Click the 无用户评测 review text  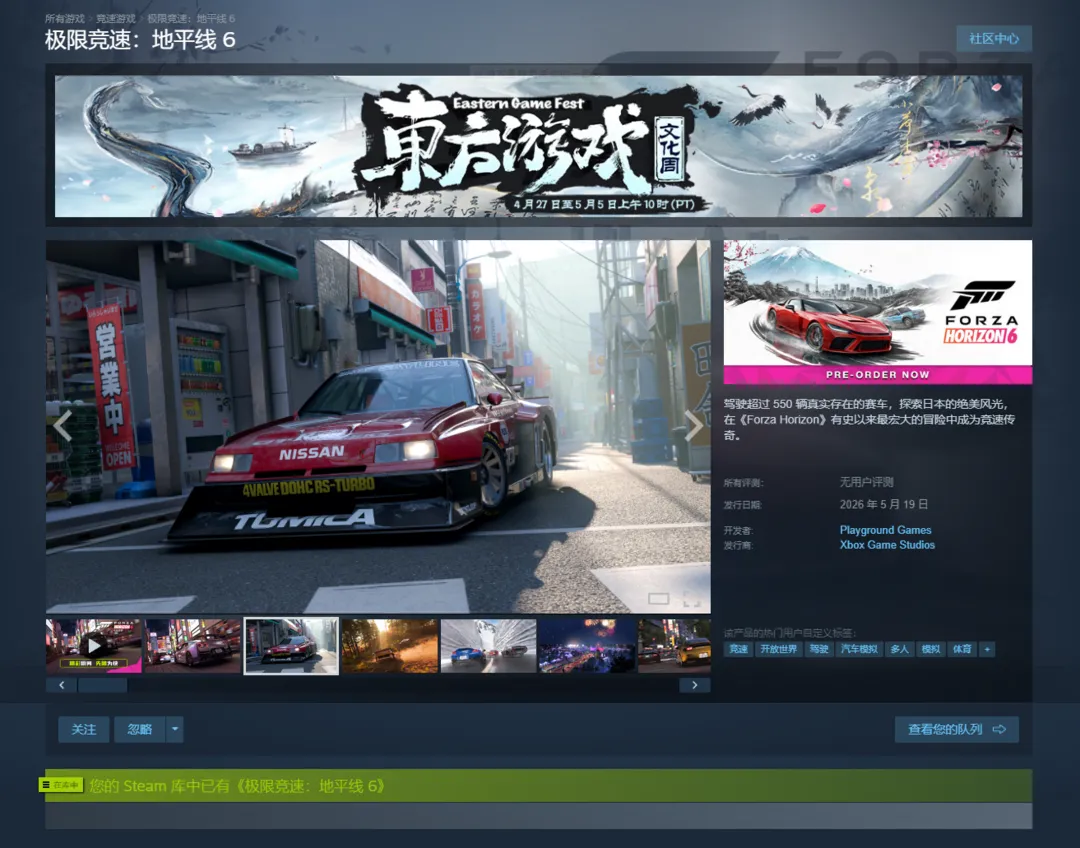pyautogui.click(x=866, y=482)
